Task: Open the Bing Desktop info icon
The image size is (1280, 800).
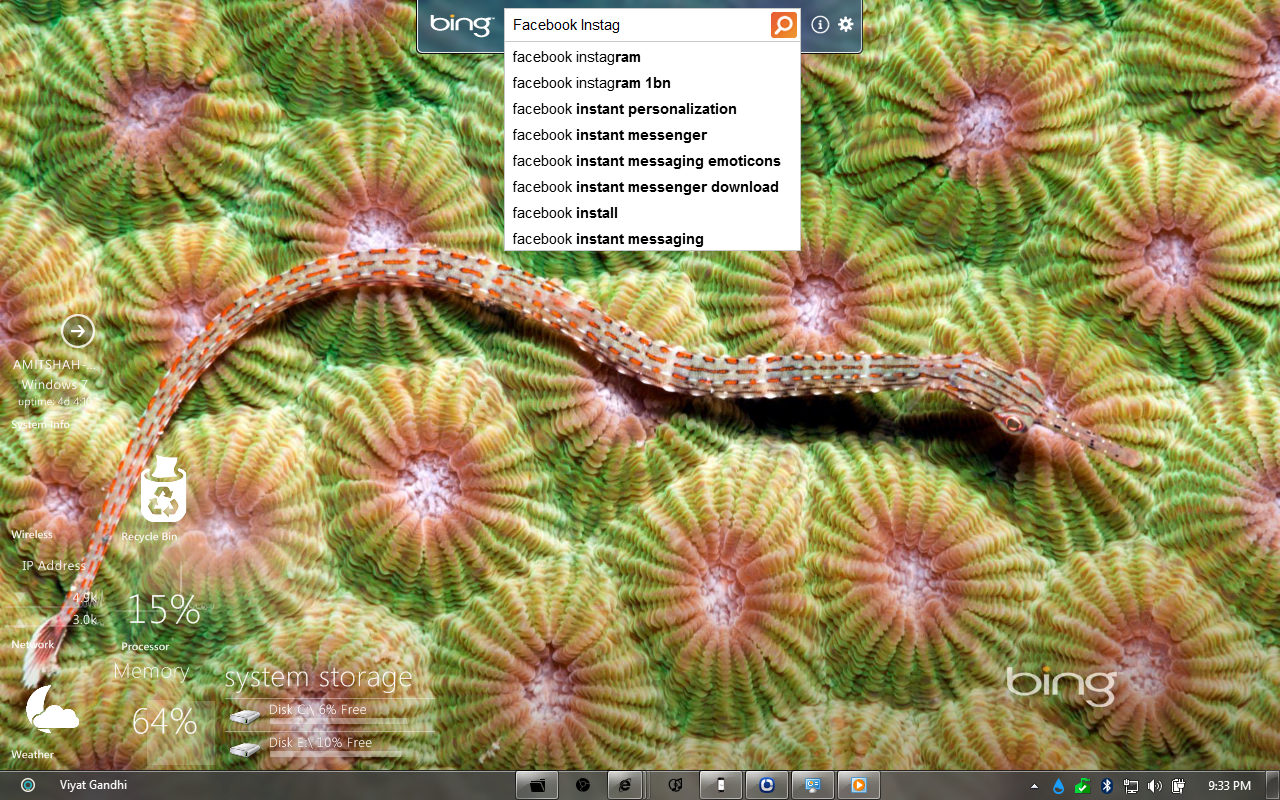Action: 820,24
